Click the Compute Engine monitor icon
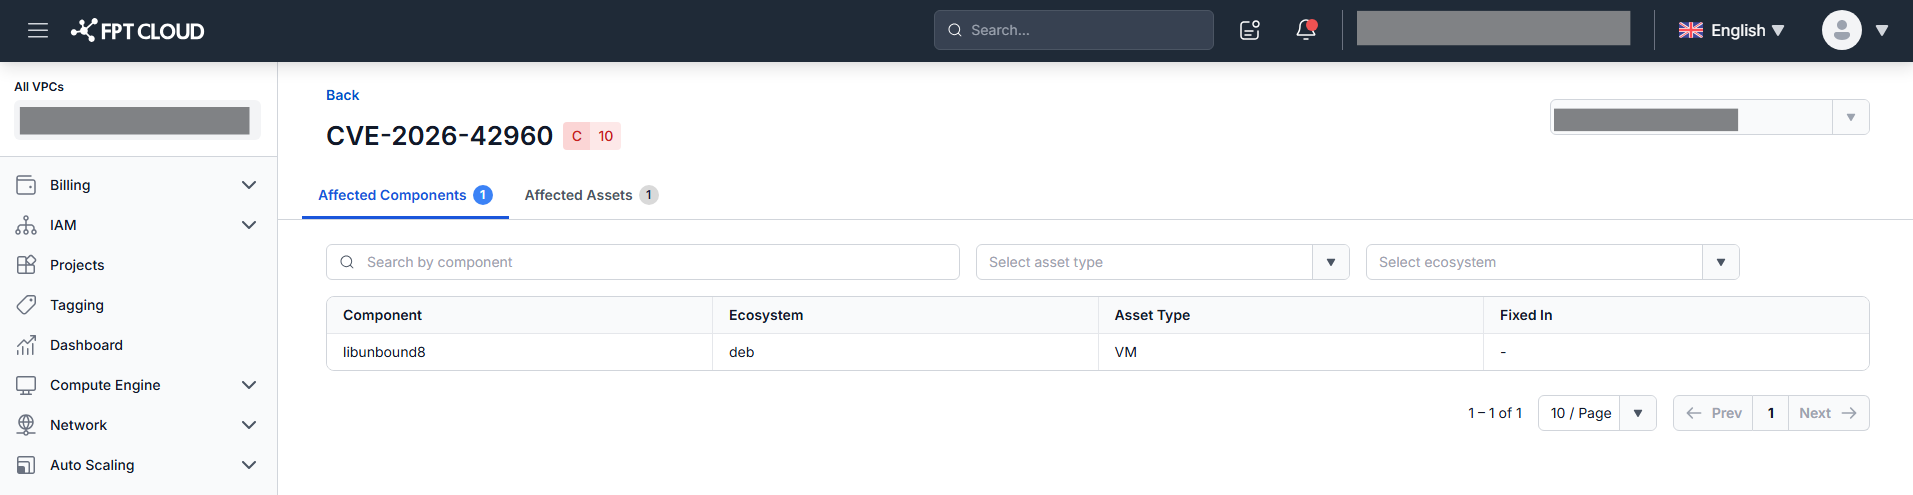This screenshot has height=495, width=1913. [26, 385]
